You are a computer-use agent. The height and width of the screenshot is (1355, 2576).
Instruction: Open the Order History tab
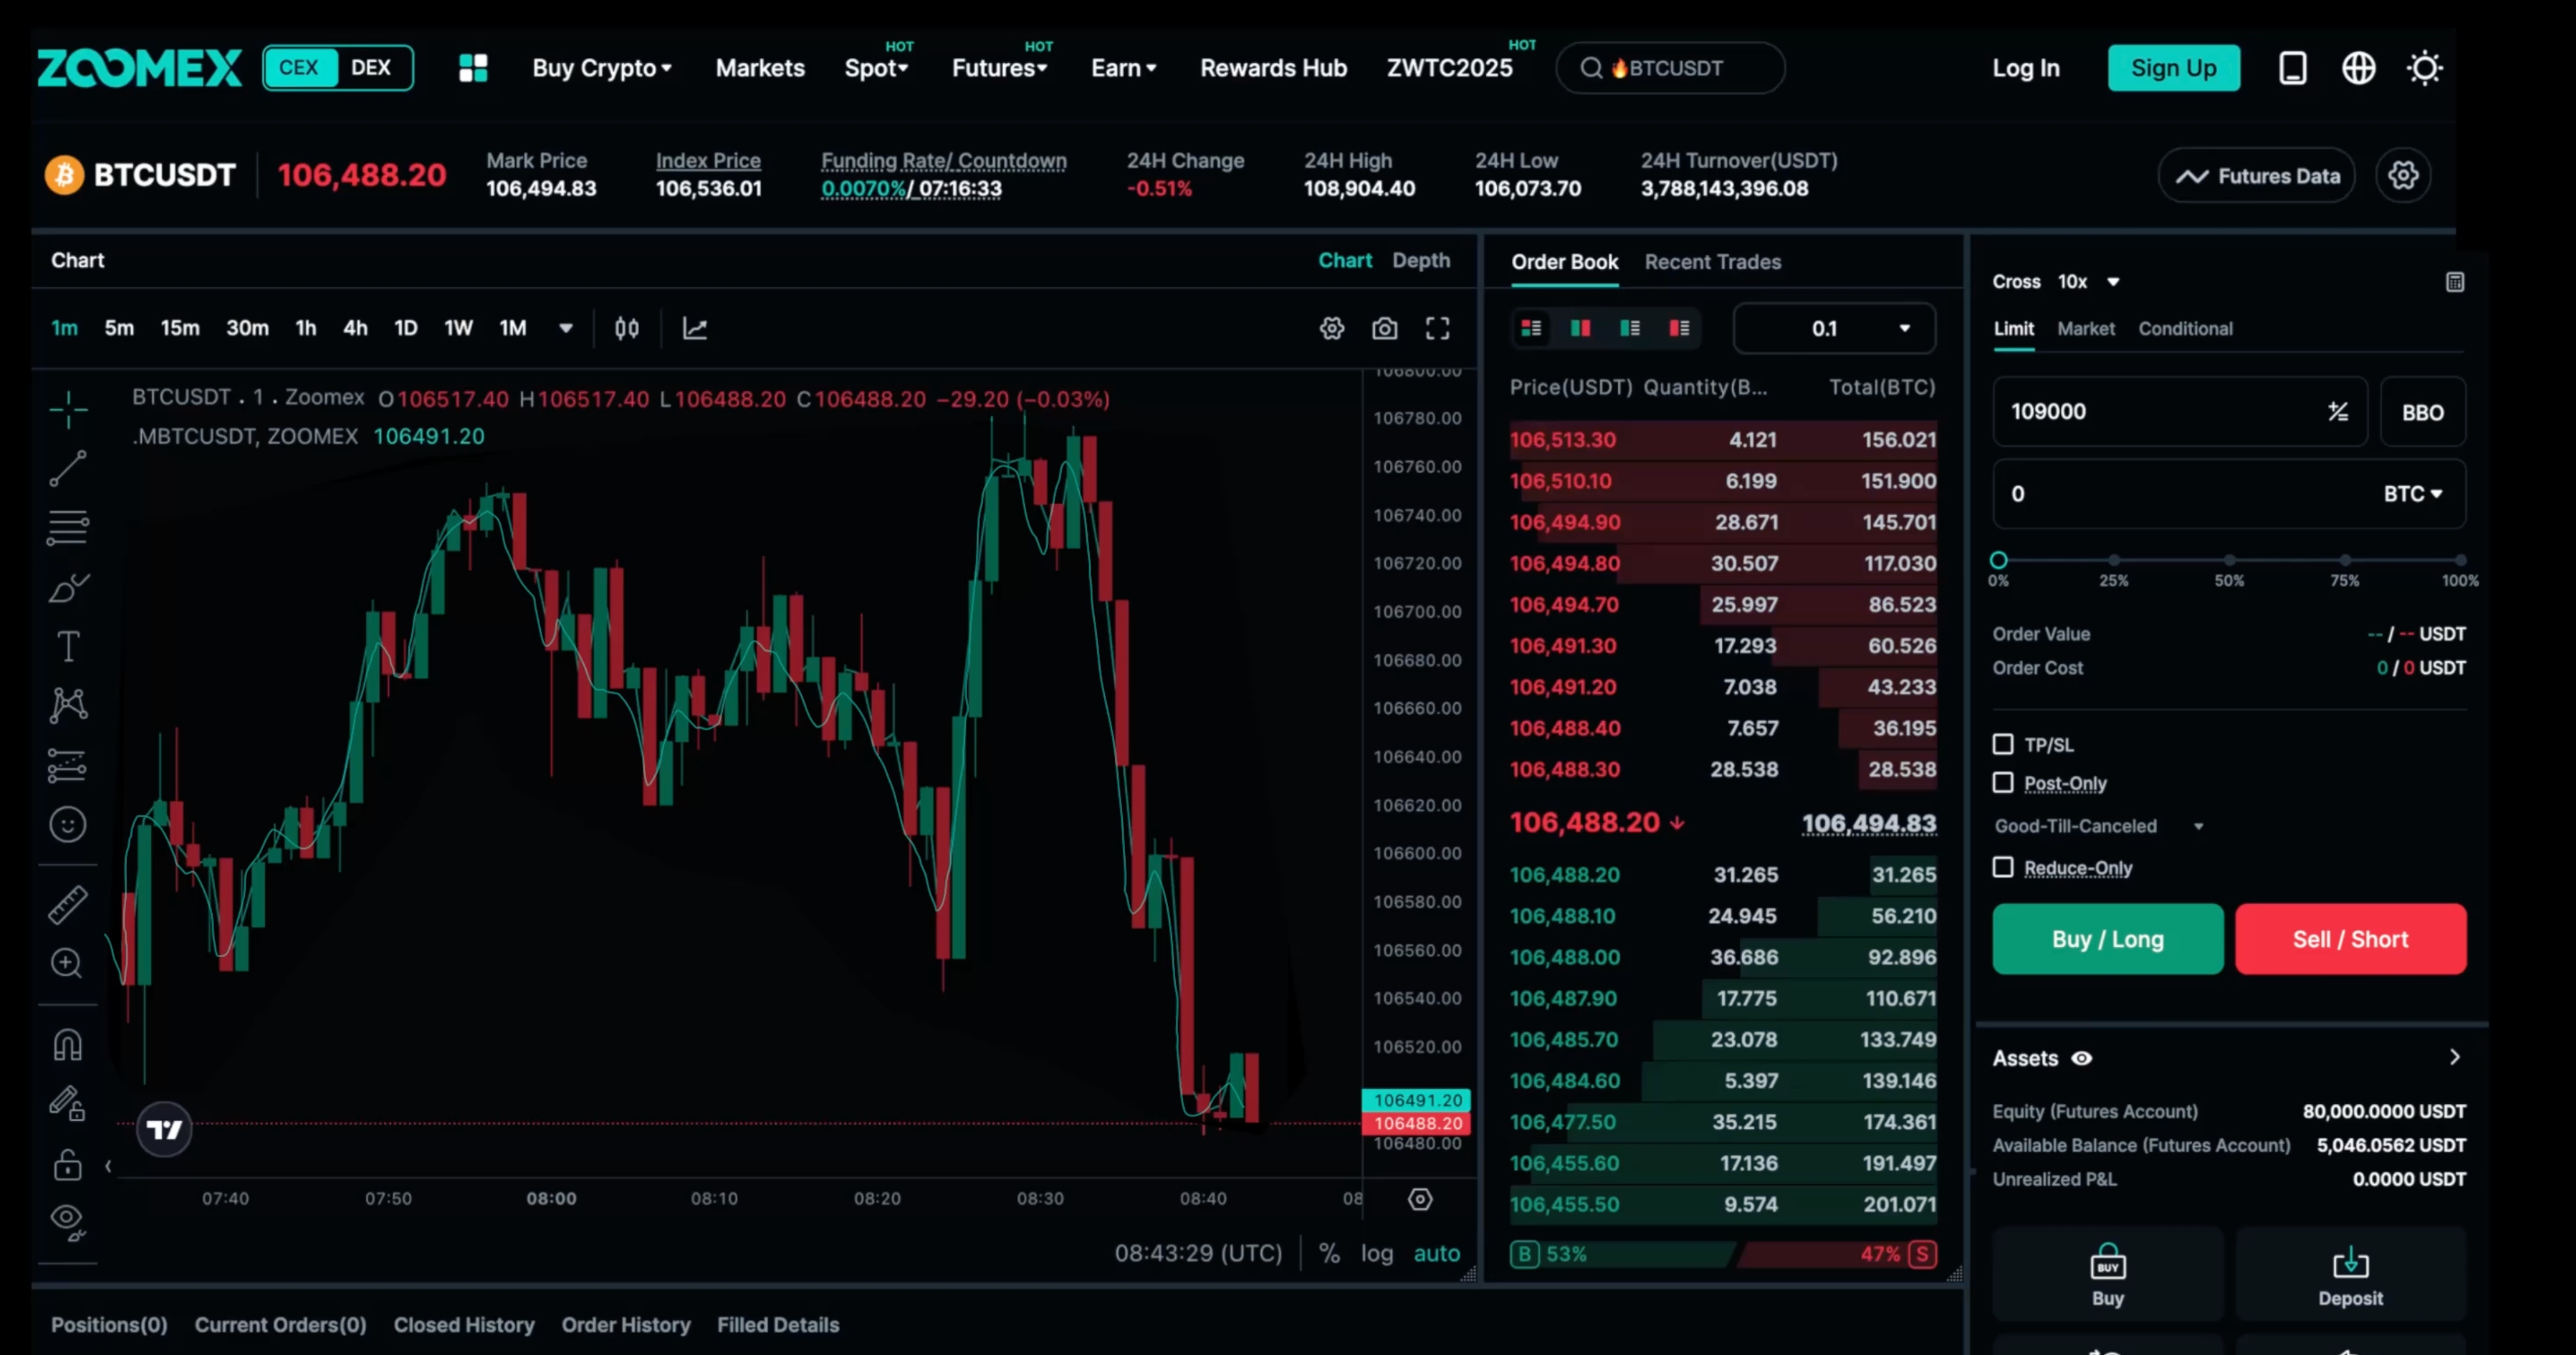tap(626, 1325)
